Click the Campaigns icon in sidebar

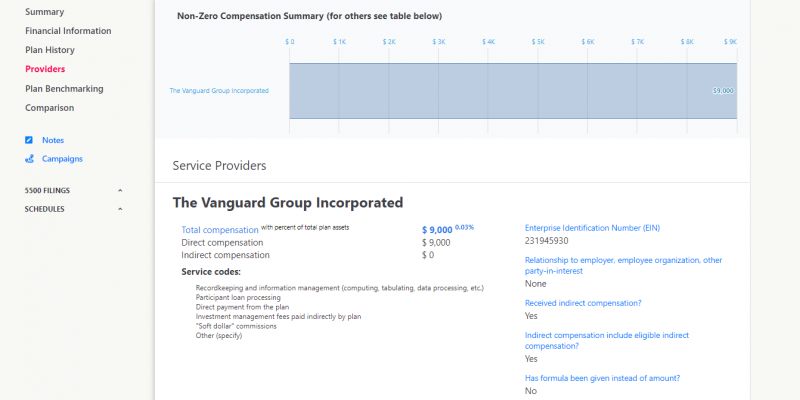point(29,158)
